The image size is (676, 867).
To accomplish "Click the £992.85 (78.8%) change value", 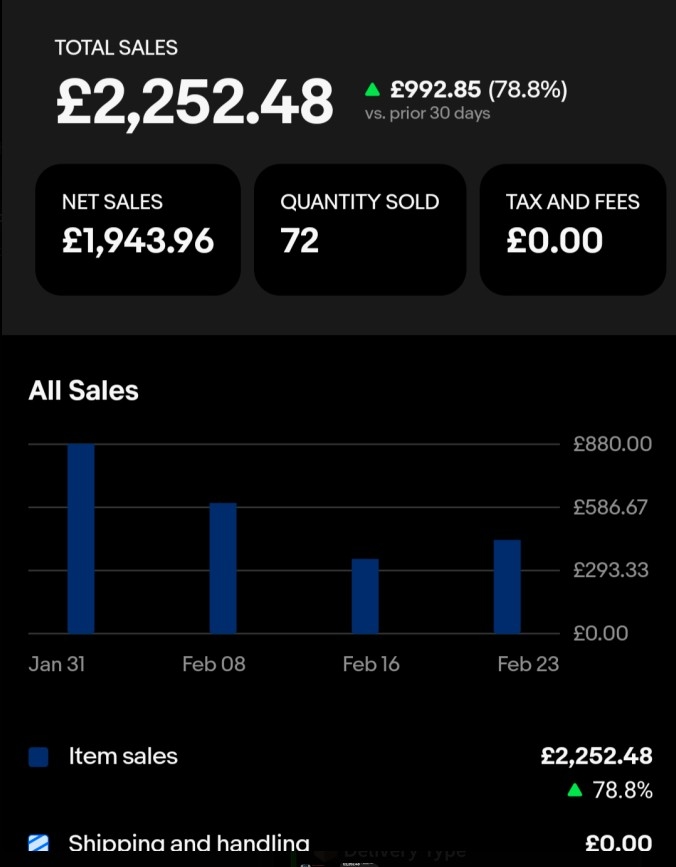I will click(x=478, y=90).
